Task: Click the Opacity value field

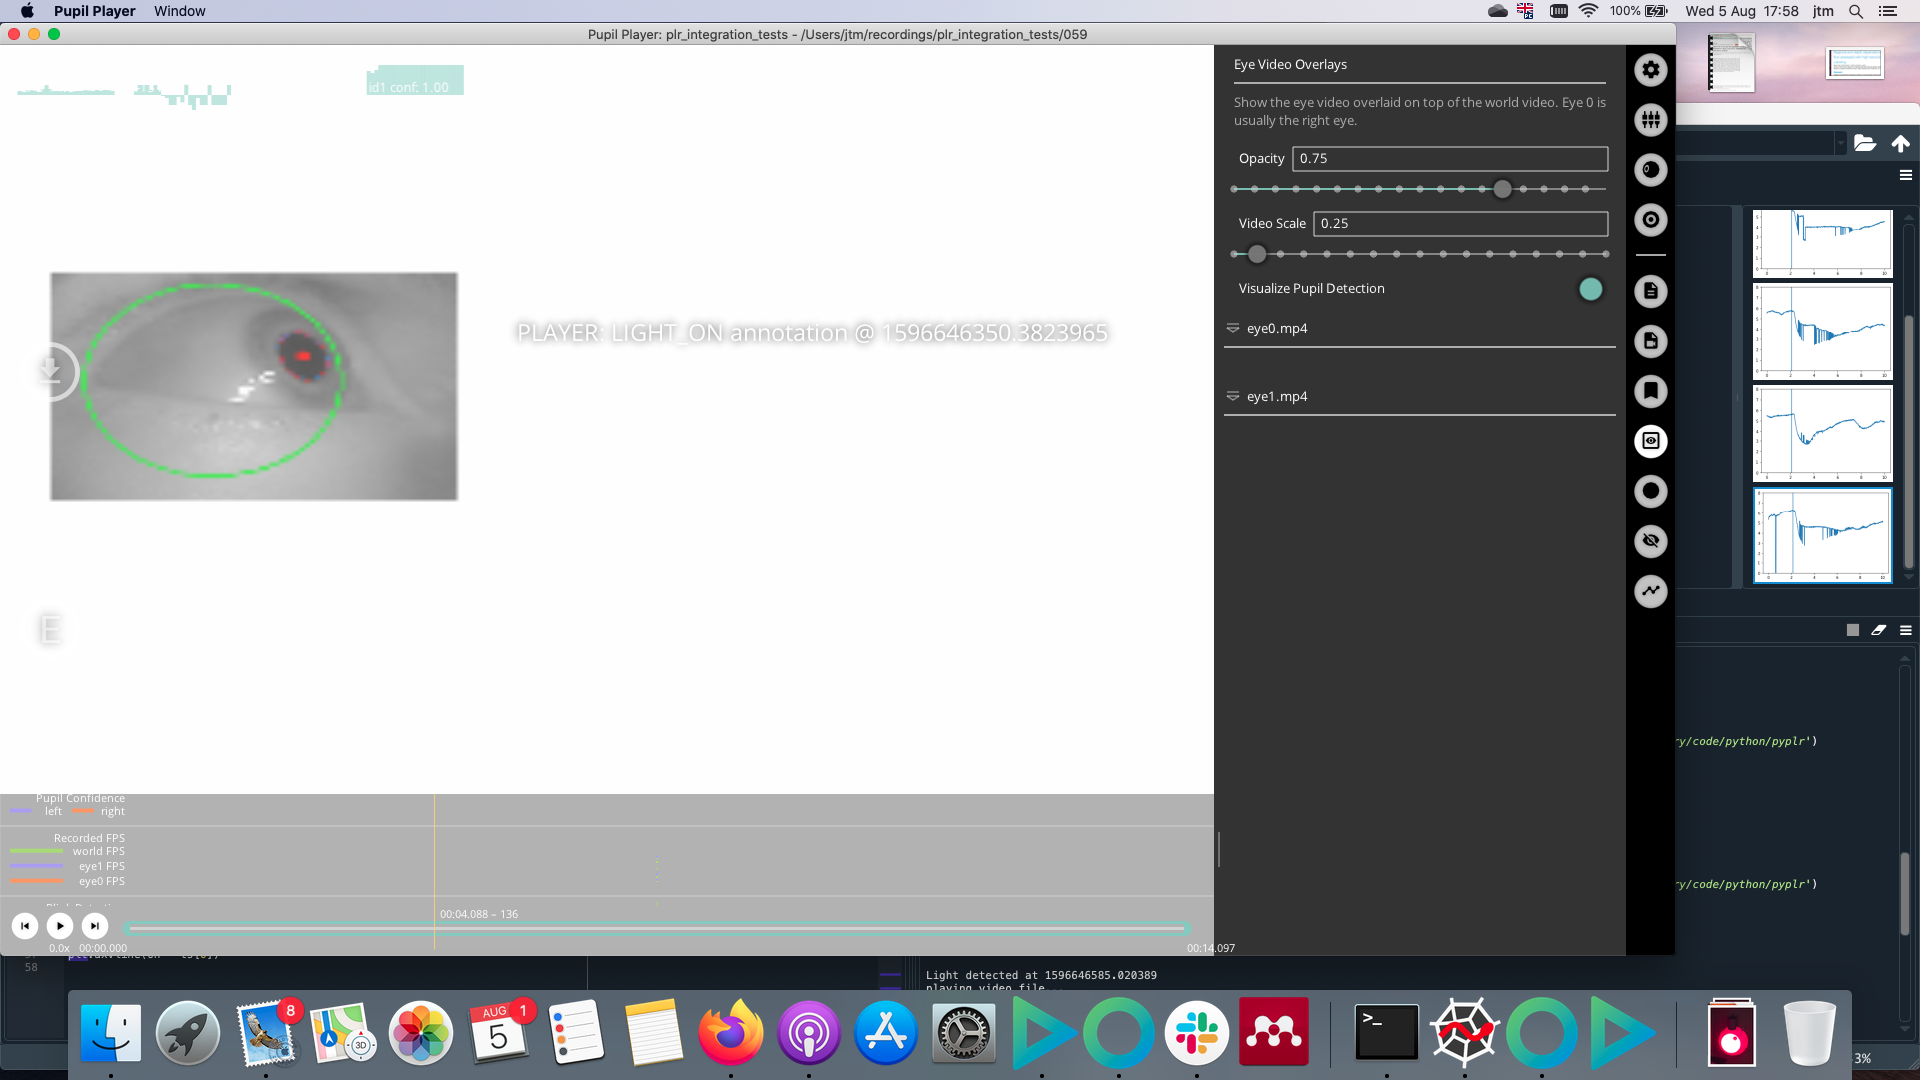Action: [x=1450, y=159]
